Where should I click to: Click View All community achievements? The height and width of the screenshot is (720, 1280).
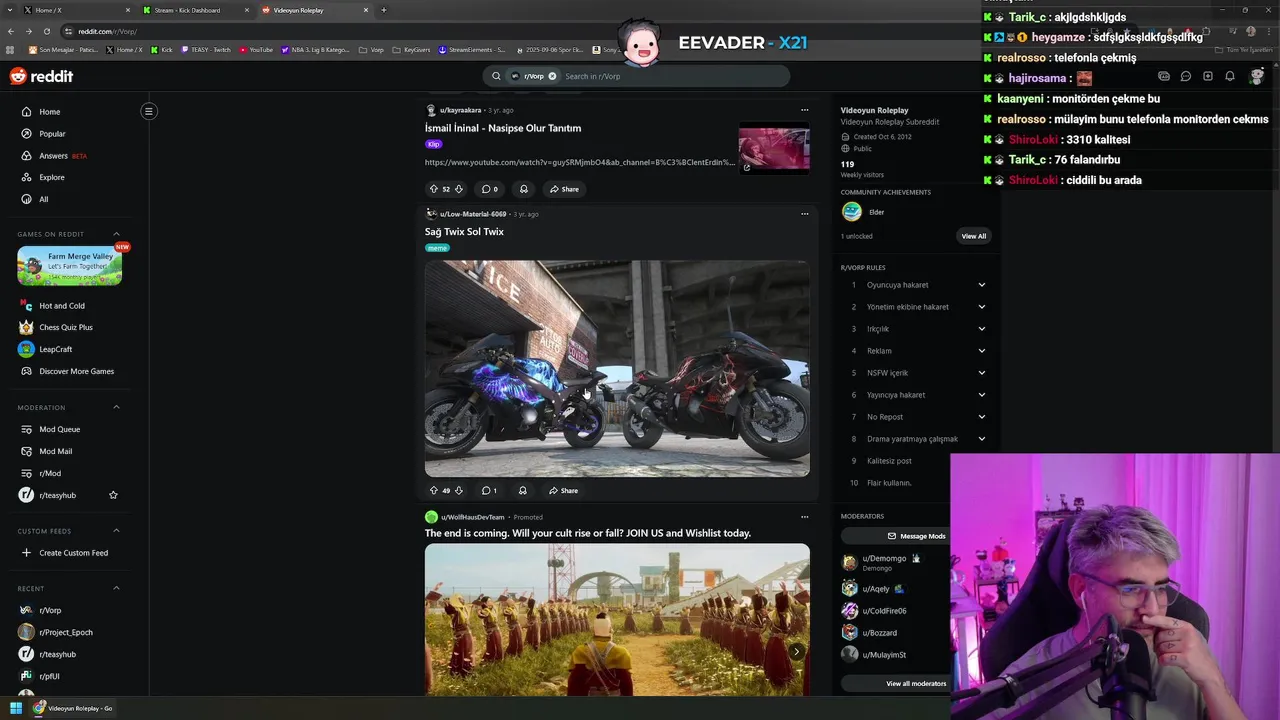pyautogui.click(x=974, y=236)
